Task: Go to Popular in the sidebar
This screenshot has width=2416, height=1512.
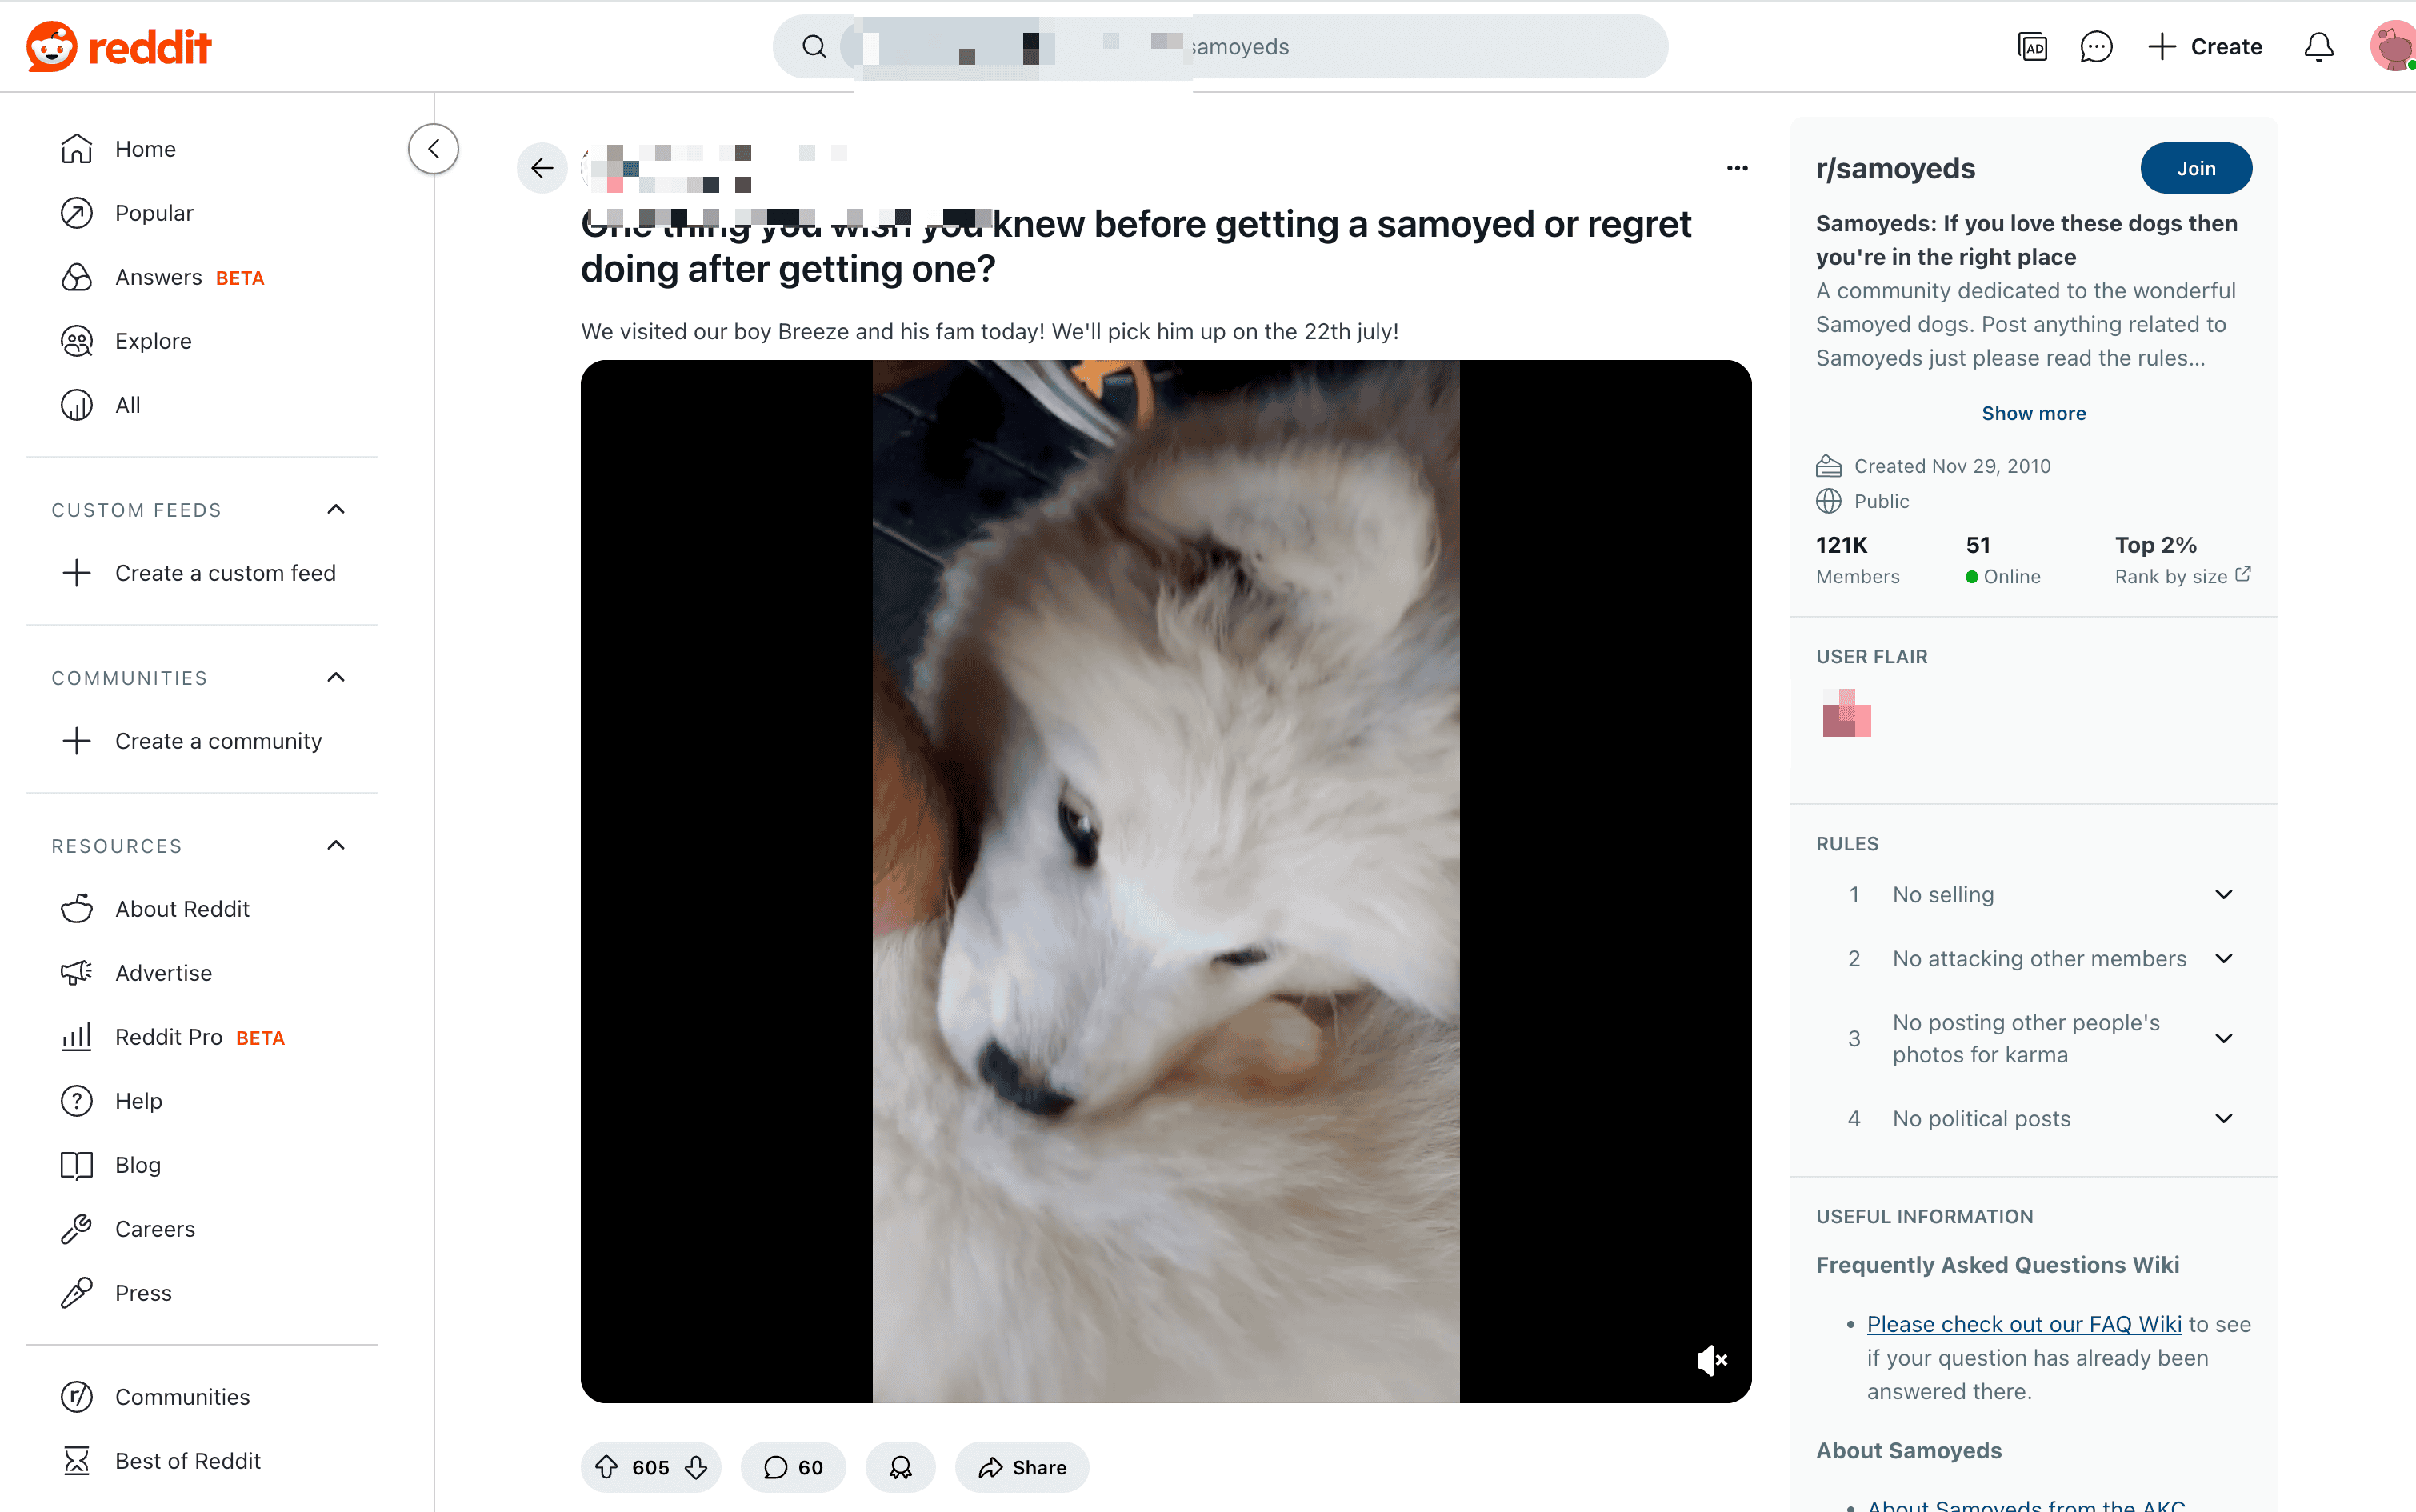Action: 153,213
